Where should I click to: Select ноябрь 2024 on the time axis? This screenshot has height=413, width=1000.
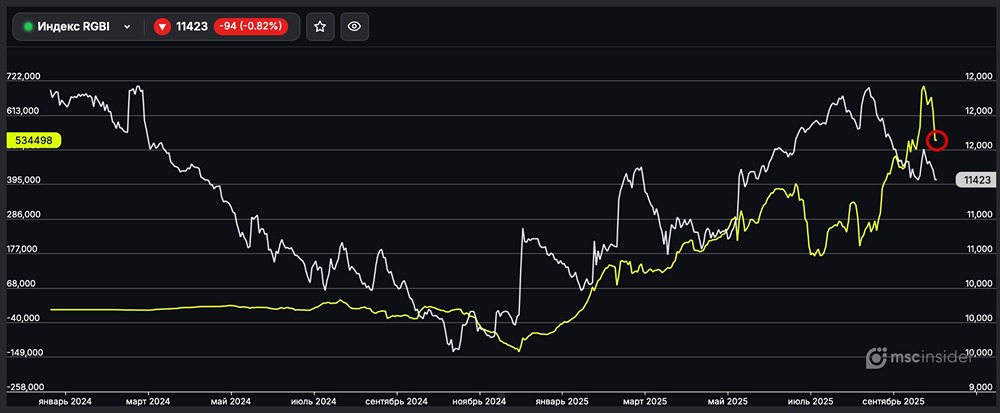481,400
